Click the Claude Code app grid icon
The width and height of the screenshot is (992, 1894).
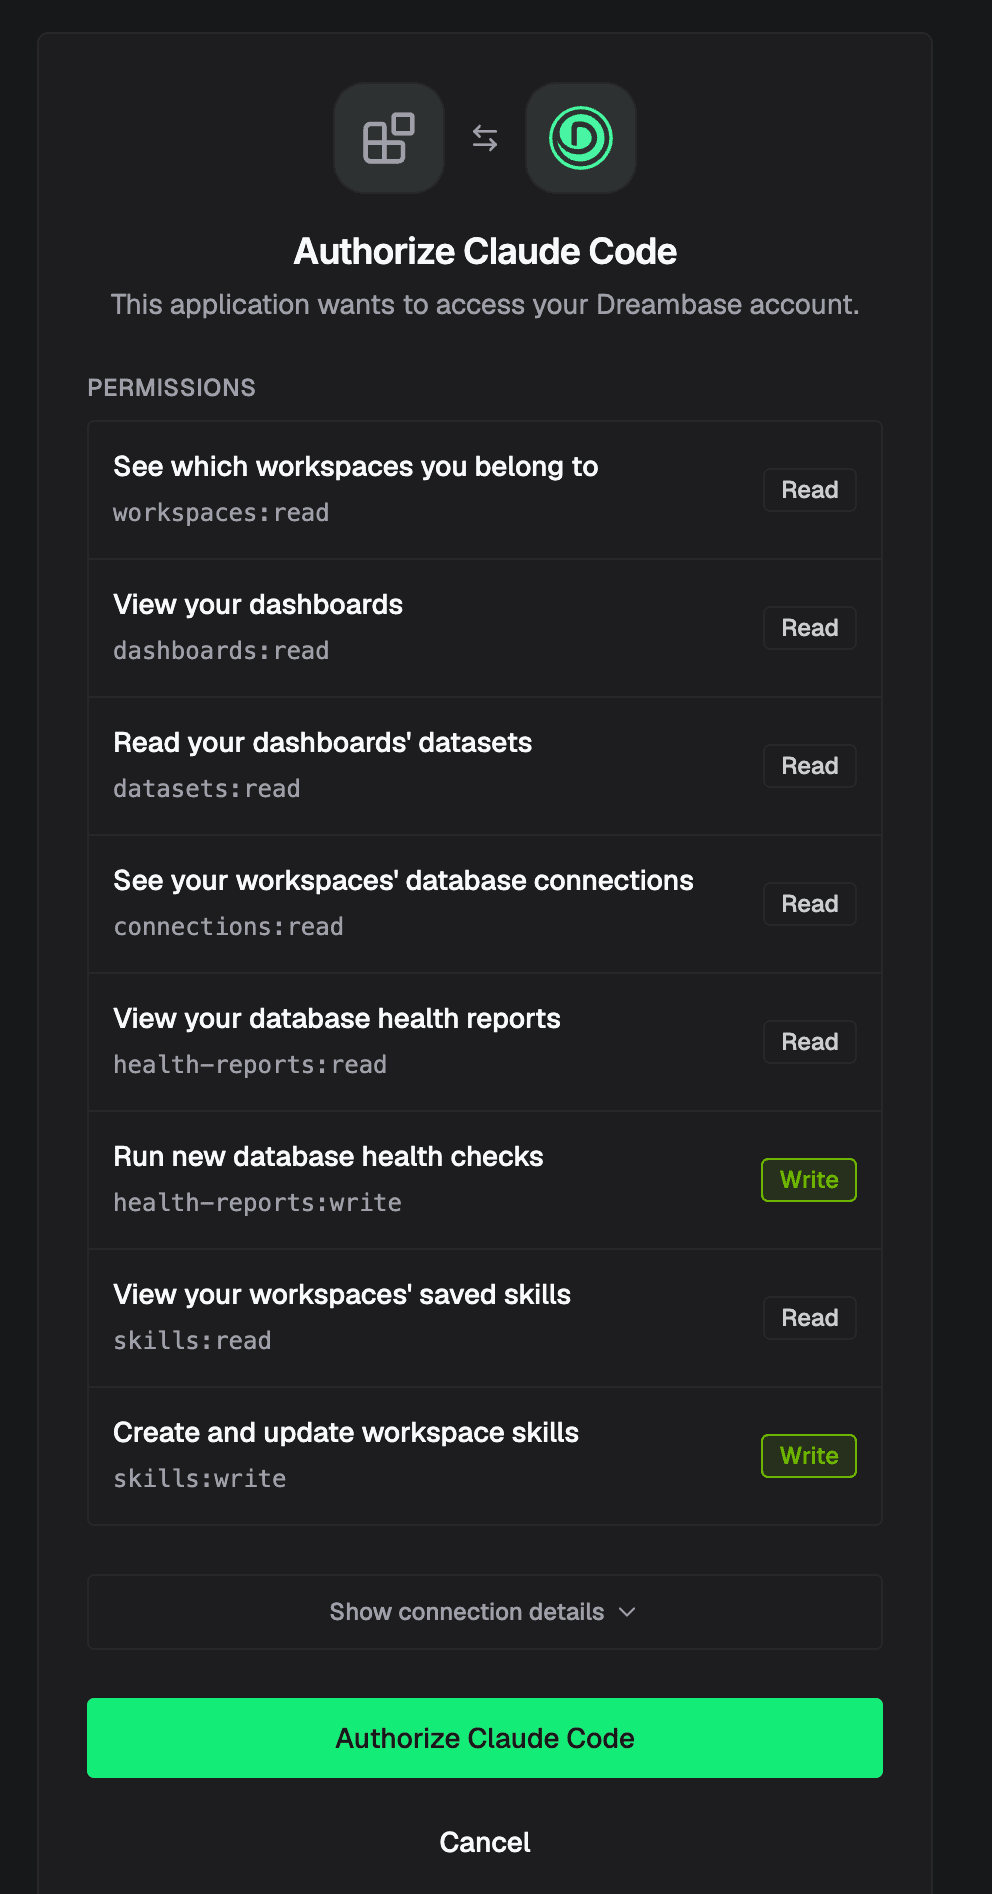pyautogui.click(x=388, y=138)
